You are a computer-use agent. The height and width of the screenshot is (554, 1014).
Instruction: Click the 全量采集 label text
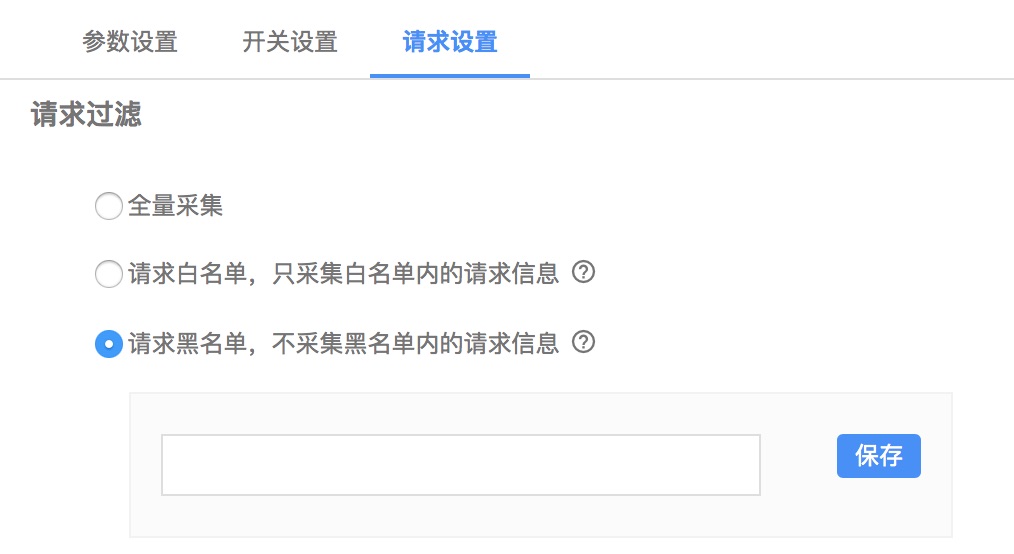click(175, 206)
